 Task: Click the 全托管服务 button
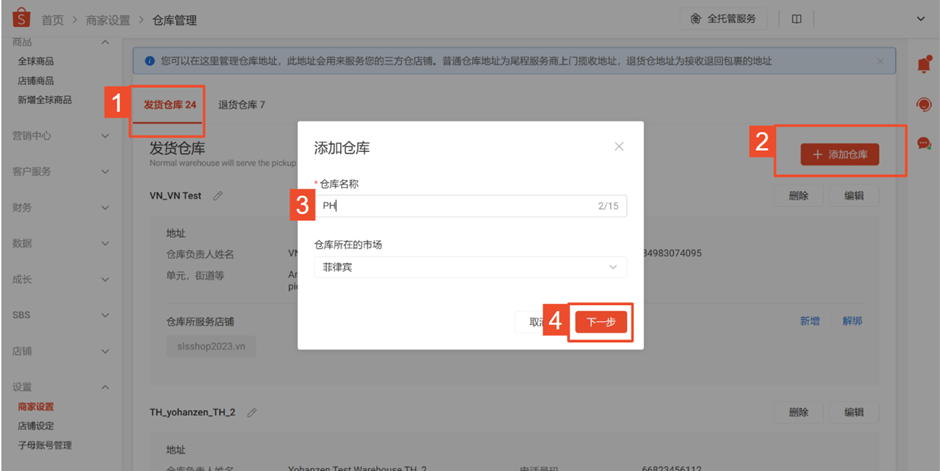[724, 19]
